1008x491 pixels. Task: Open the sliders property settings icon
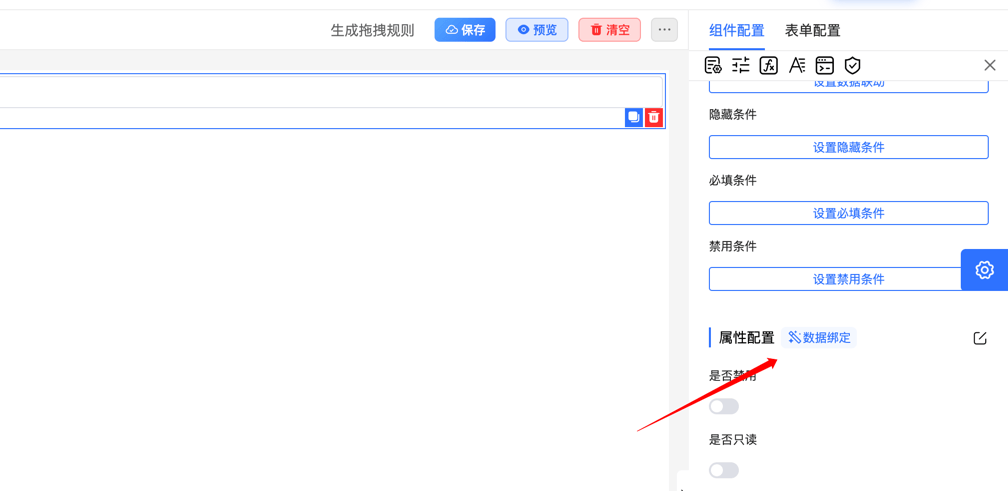pos(741,65)
